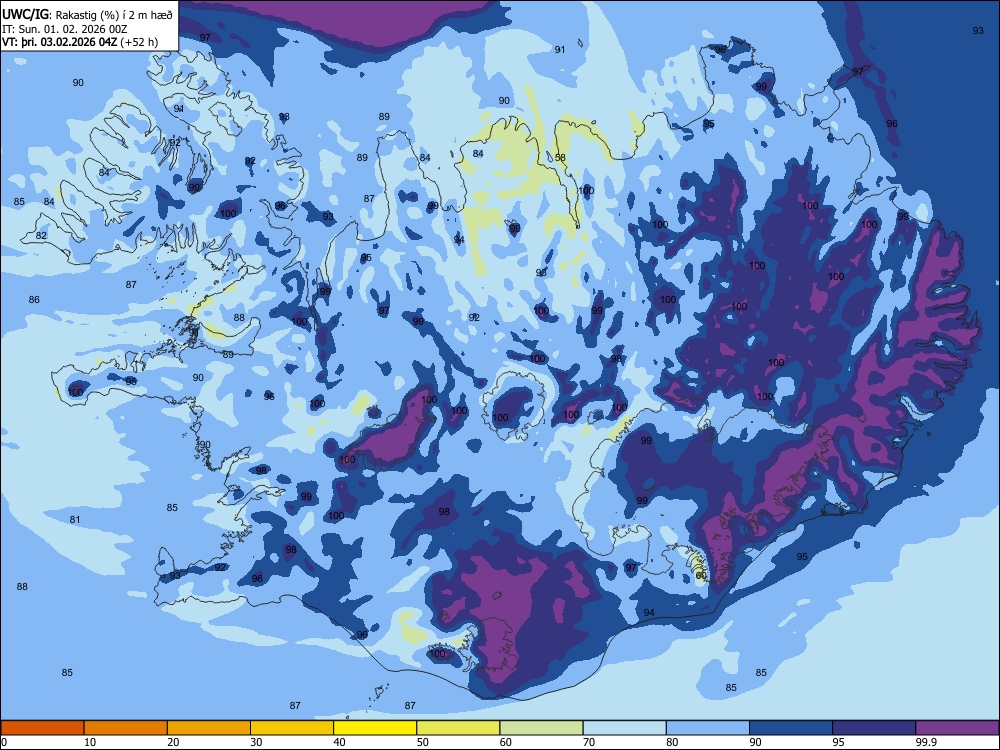1000x750 pixels.
Task: Select the golden 30–40 legend swatch
Action: pyautogui.click(x=292, y=728)
